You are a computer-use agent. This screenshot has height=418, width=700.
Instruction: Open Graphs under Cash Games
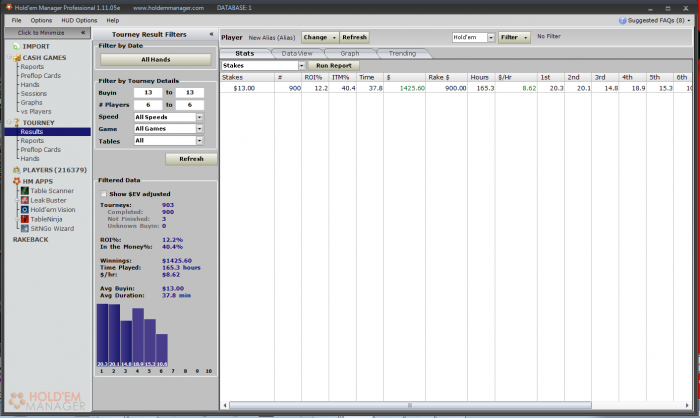31,102
